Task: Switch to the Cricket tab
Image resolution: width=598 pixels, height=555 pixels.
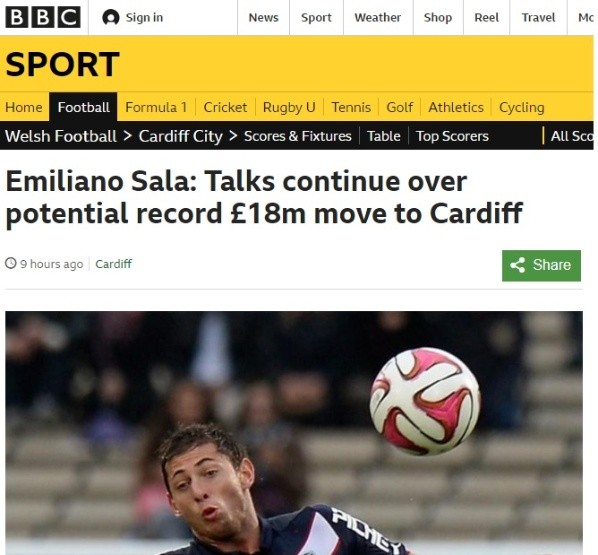Action: 225,107
